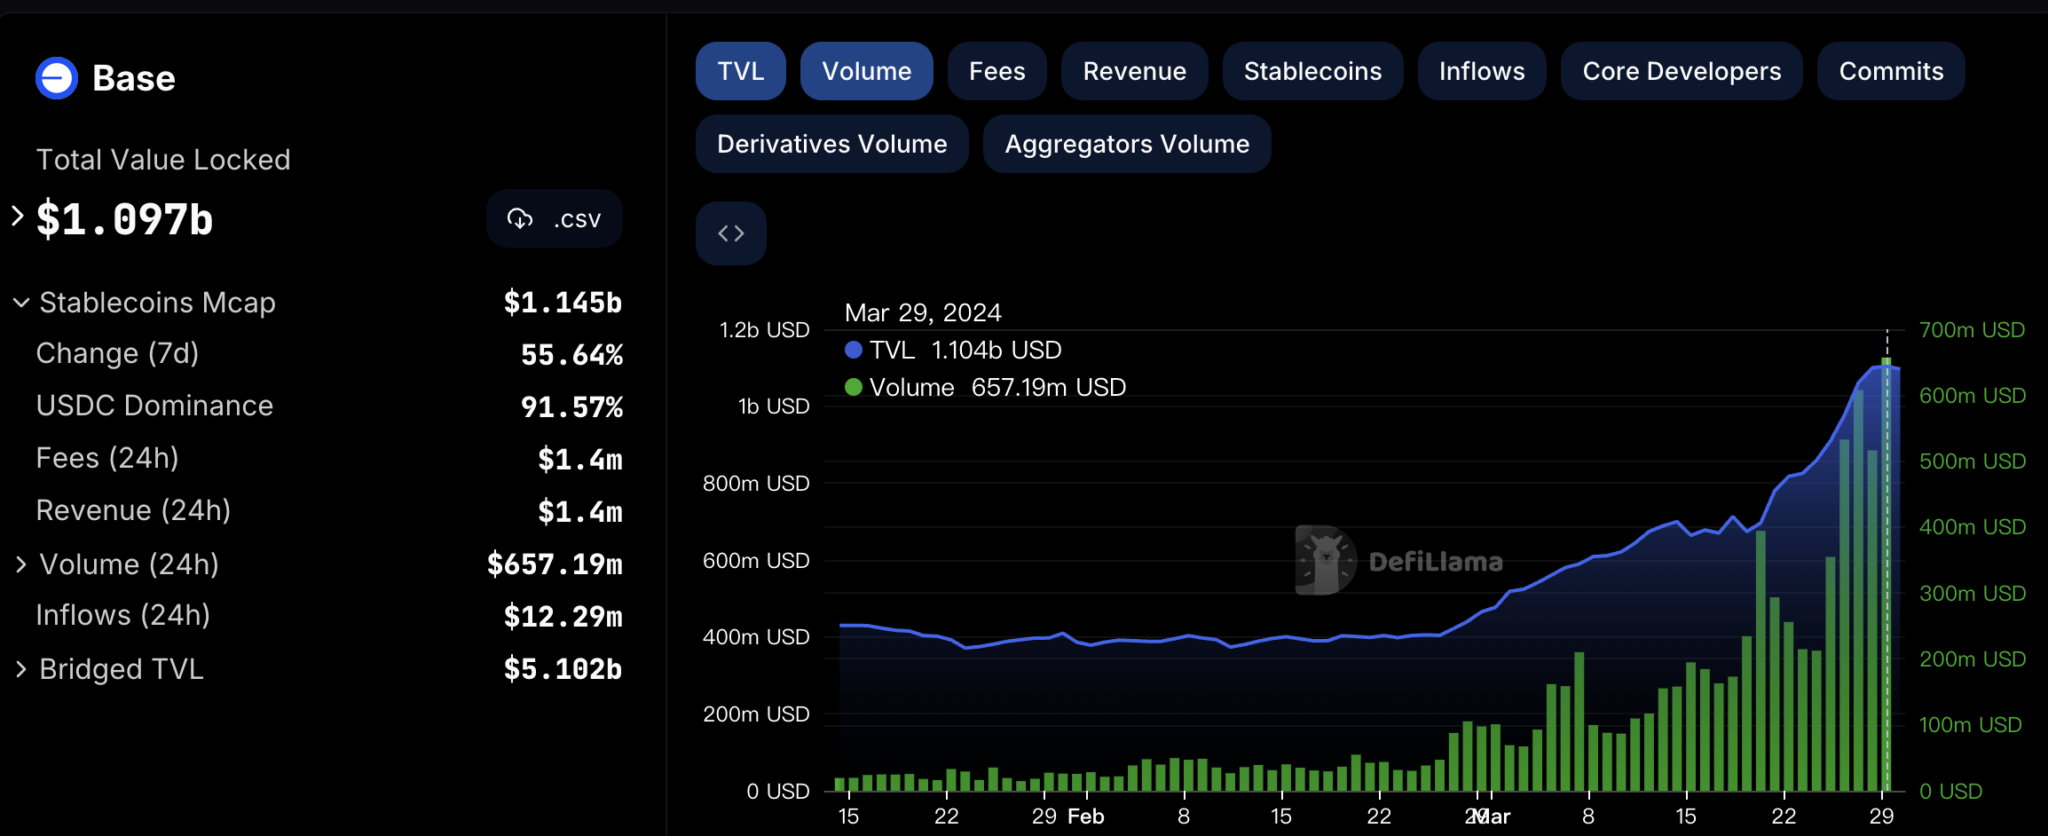Click the 400m USD right axis label

[1972, 527]
